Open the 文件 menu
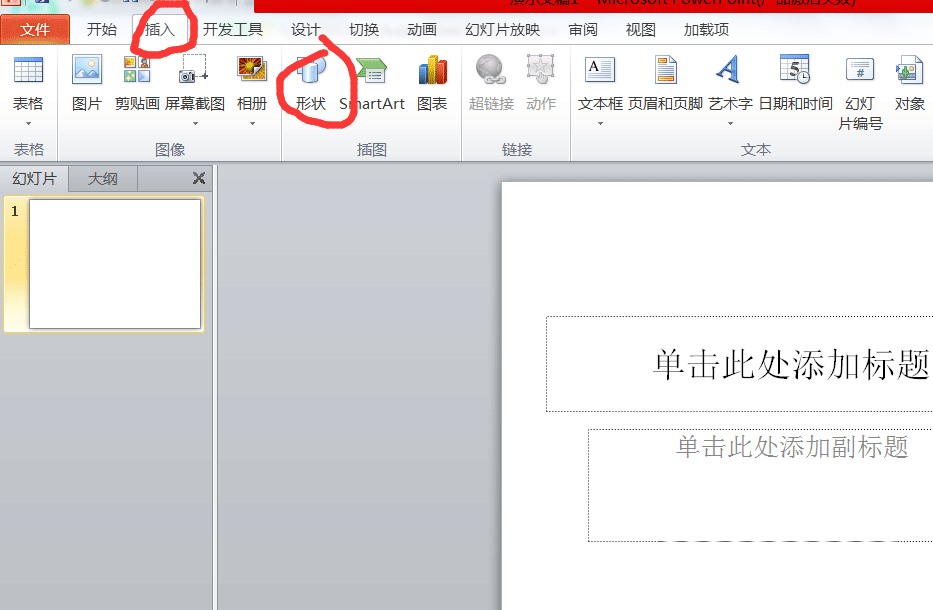 (x=35, y=30)
